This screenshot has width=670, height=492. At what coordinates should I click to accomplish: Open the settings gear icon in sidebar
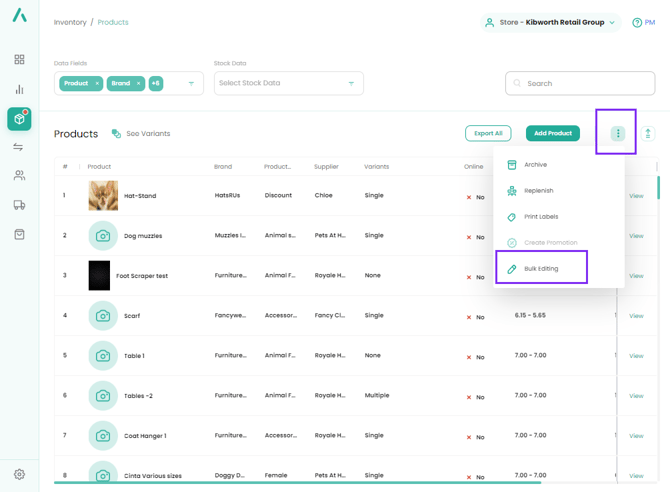(x=19, y=474)
